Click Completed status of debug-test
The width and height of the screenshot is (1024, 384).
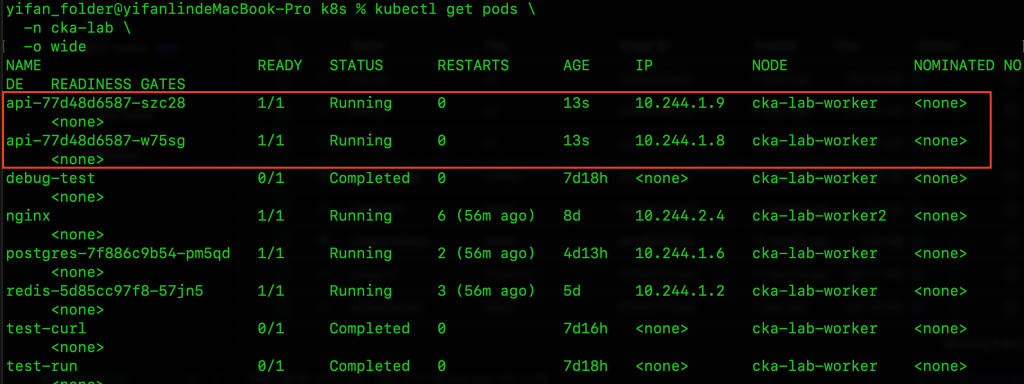(369, 178)
